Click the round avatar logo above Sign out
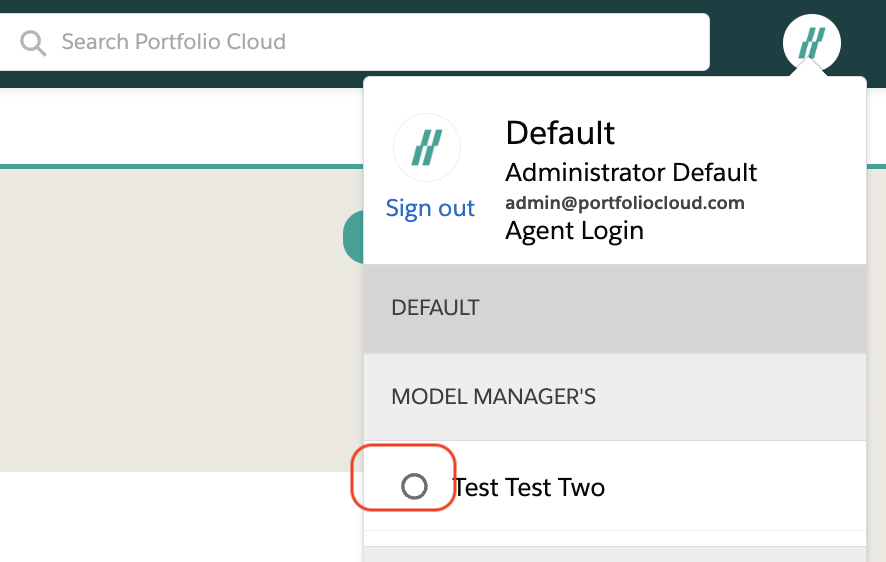Viewport: 886px width, 562px height. click(x=427, y=148)
